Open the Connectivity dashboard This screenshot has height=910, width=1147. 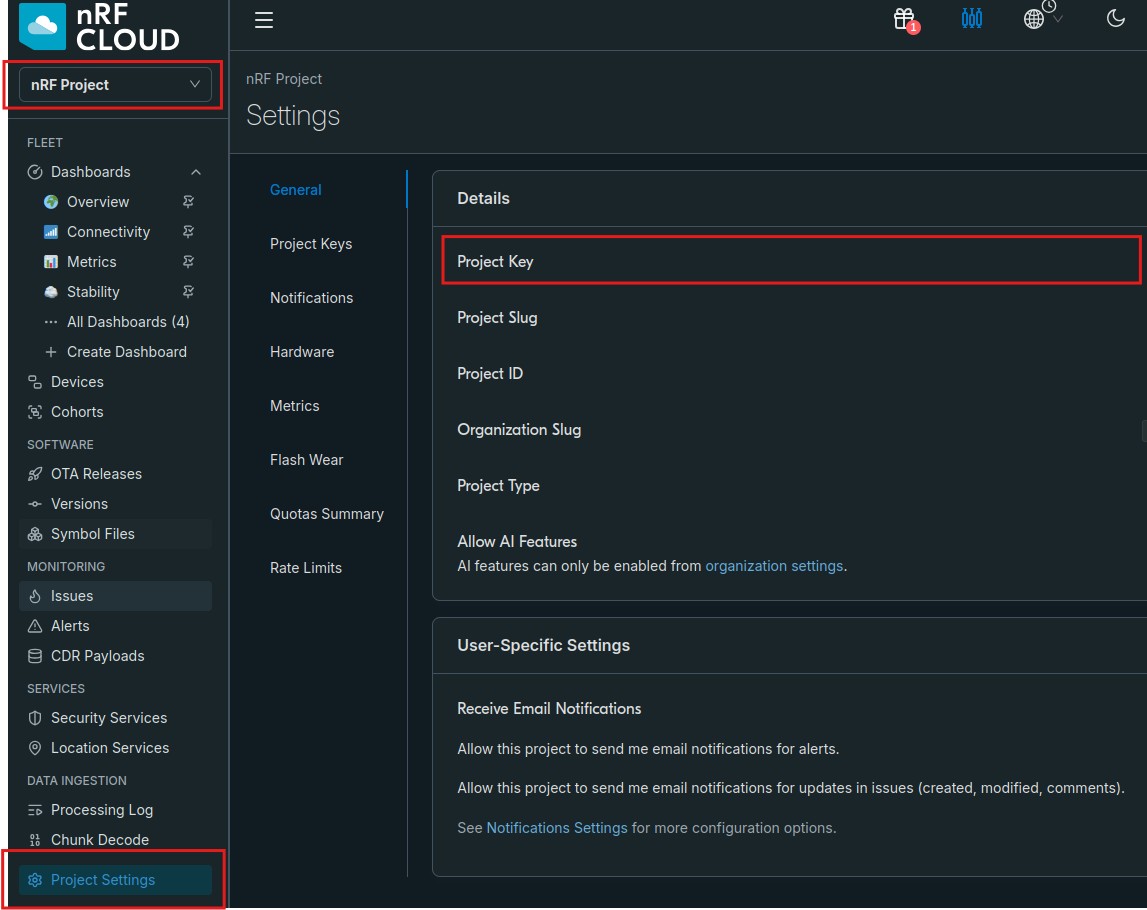point(108,232)
